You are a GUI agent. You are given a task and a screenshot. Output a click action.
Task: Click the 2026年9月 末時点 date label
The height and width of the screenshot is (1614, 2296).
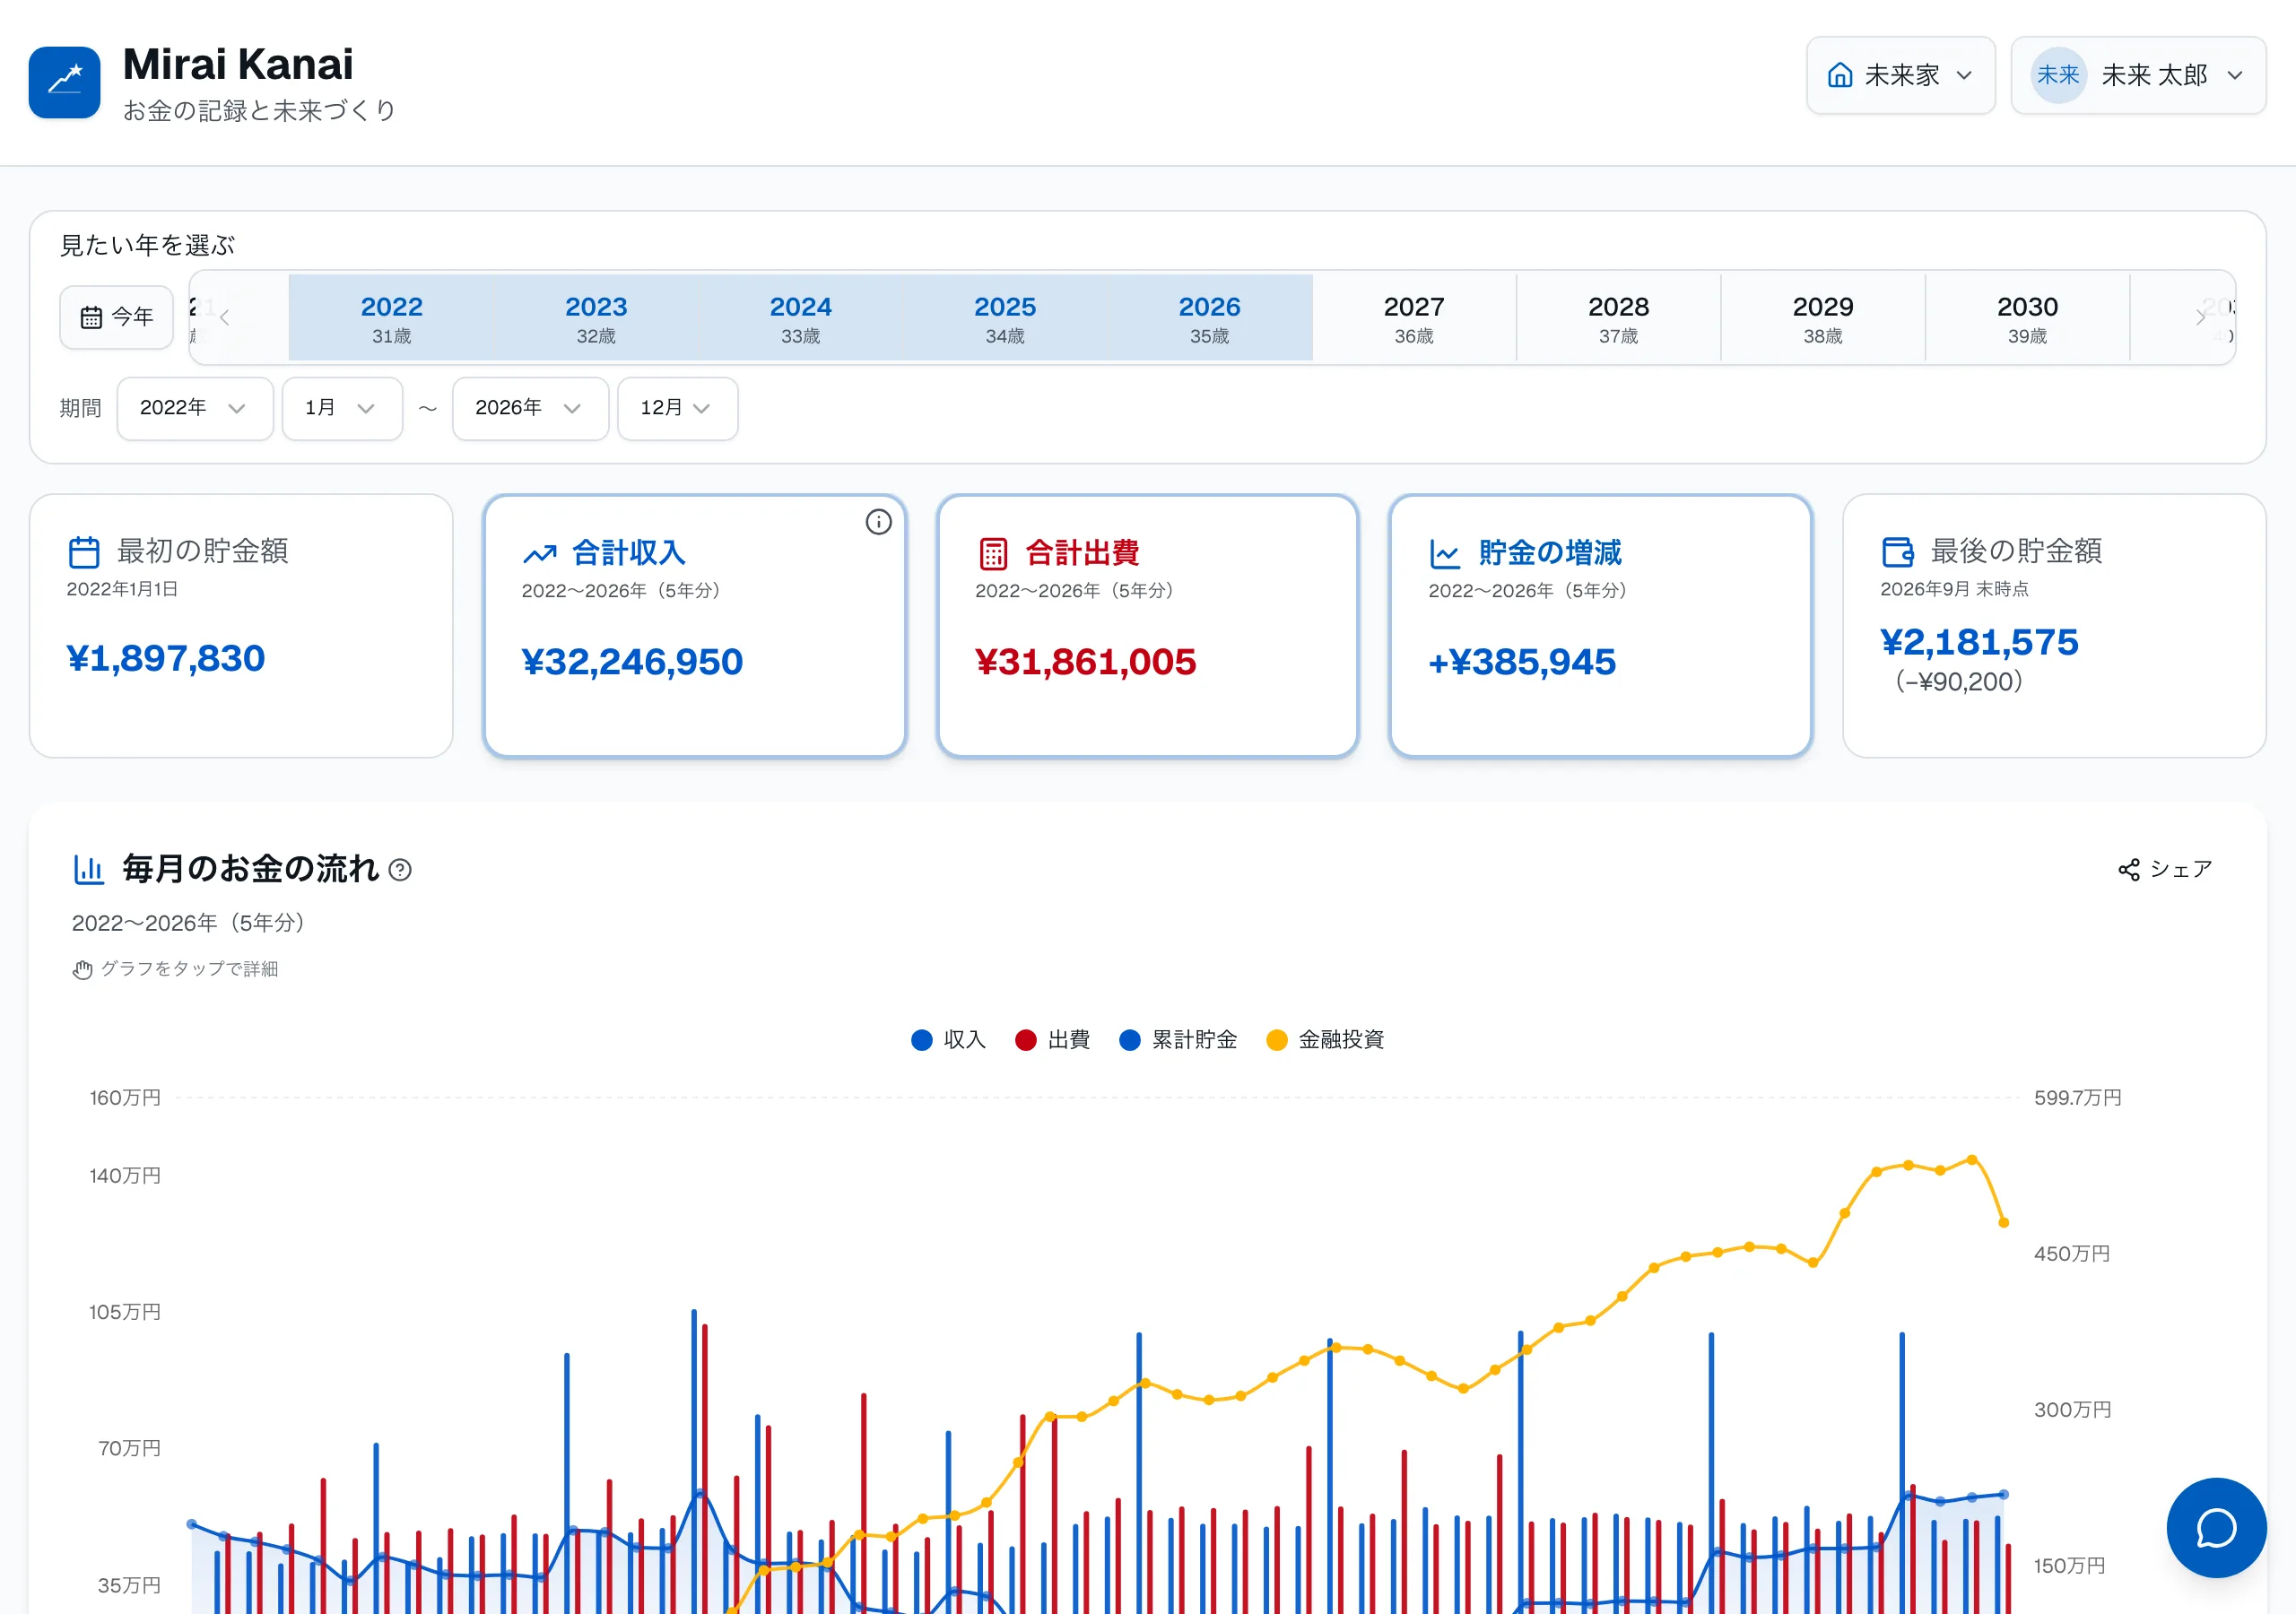(x=1954, y=589)
